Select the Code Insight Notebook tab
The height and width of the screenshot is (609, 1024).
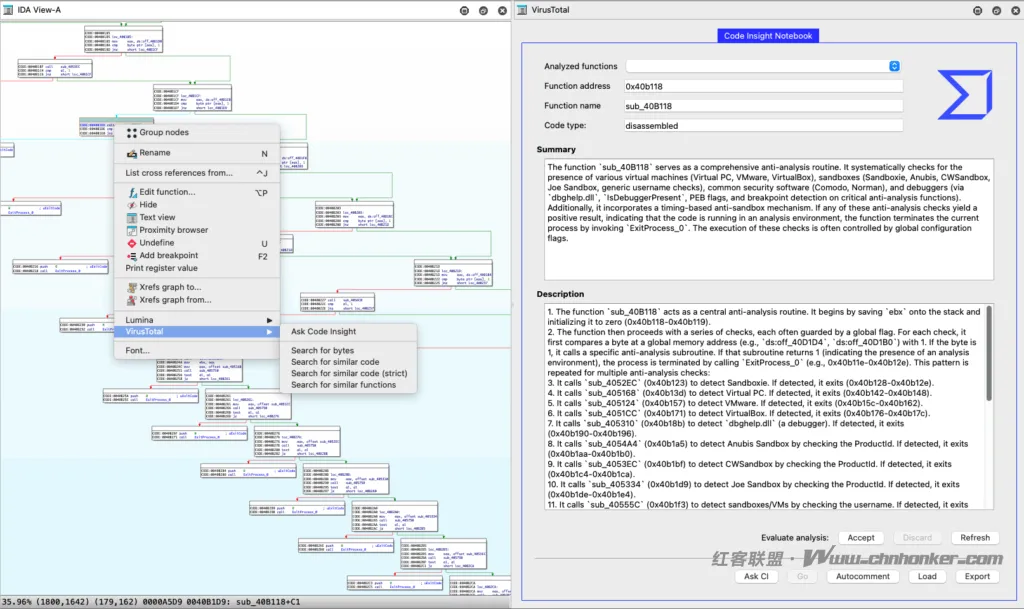pos(769,36)
